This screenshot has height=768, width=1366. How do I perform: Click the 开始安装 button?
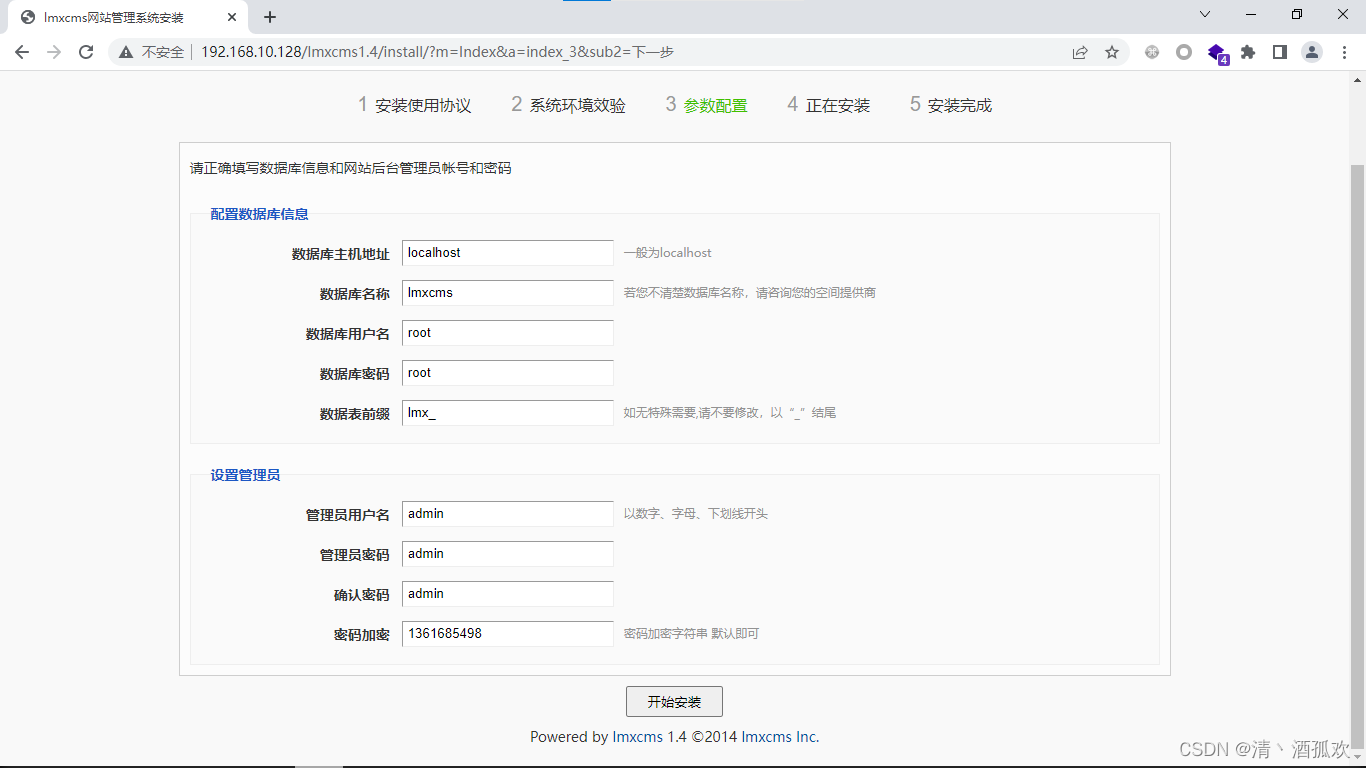click(x=674, y=702)
